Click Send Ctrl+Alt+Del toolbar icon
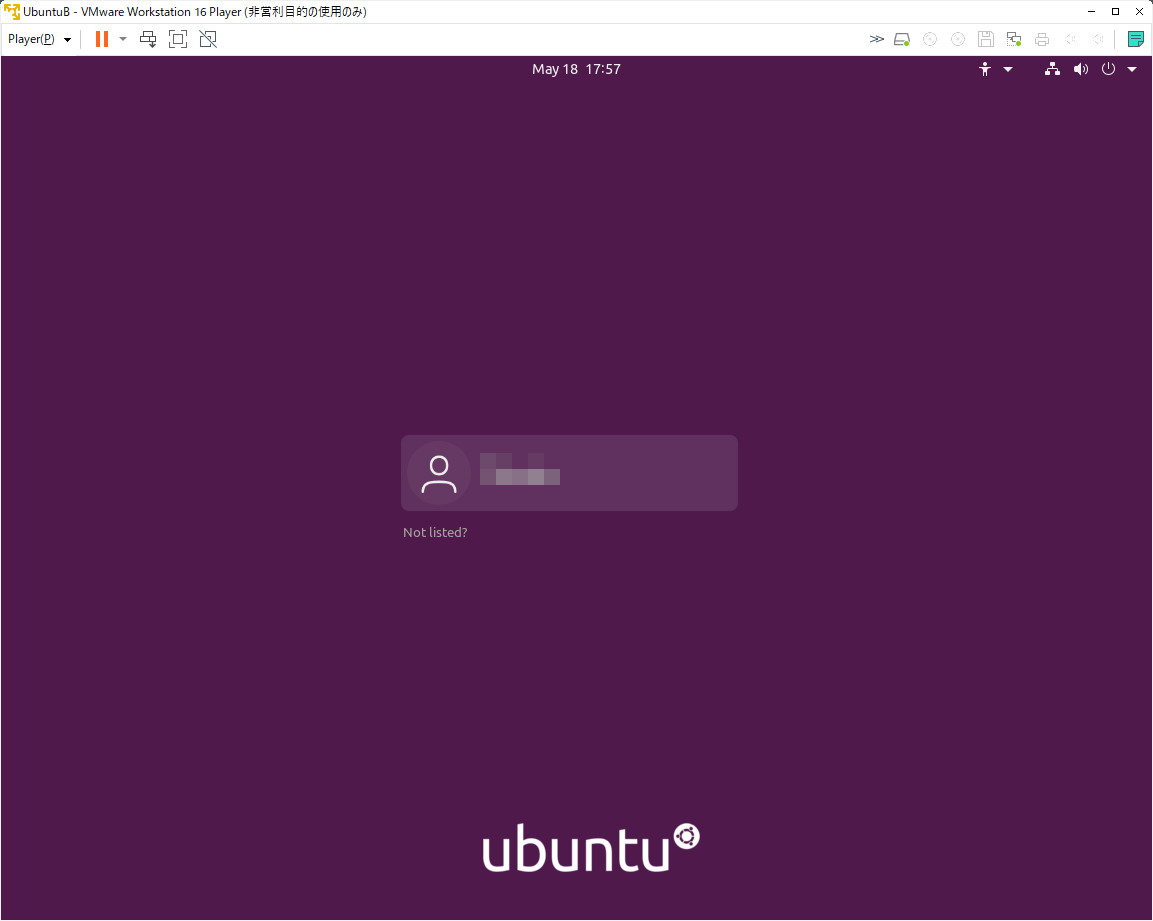Viewport: 1153px width, 921px height. [148, 39]
